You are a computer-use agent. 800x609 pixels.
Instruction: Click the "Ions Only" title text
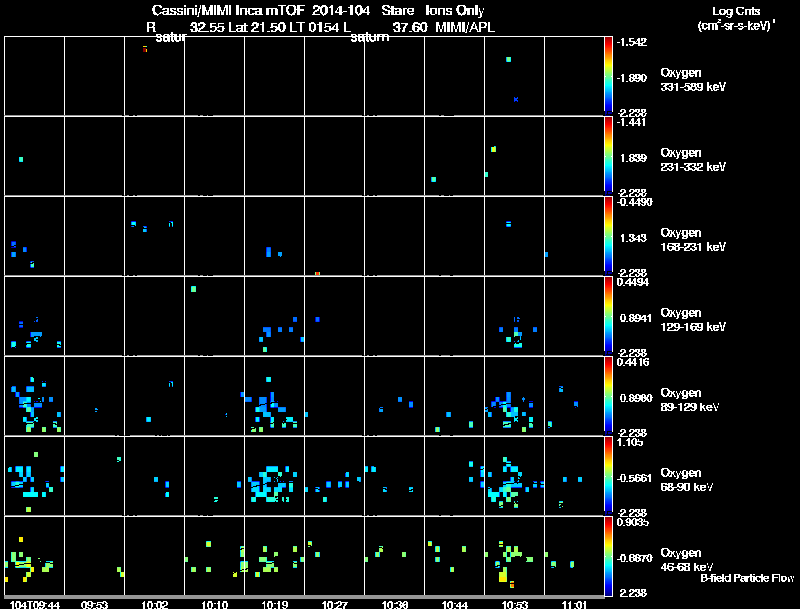coord(455,11)
